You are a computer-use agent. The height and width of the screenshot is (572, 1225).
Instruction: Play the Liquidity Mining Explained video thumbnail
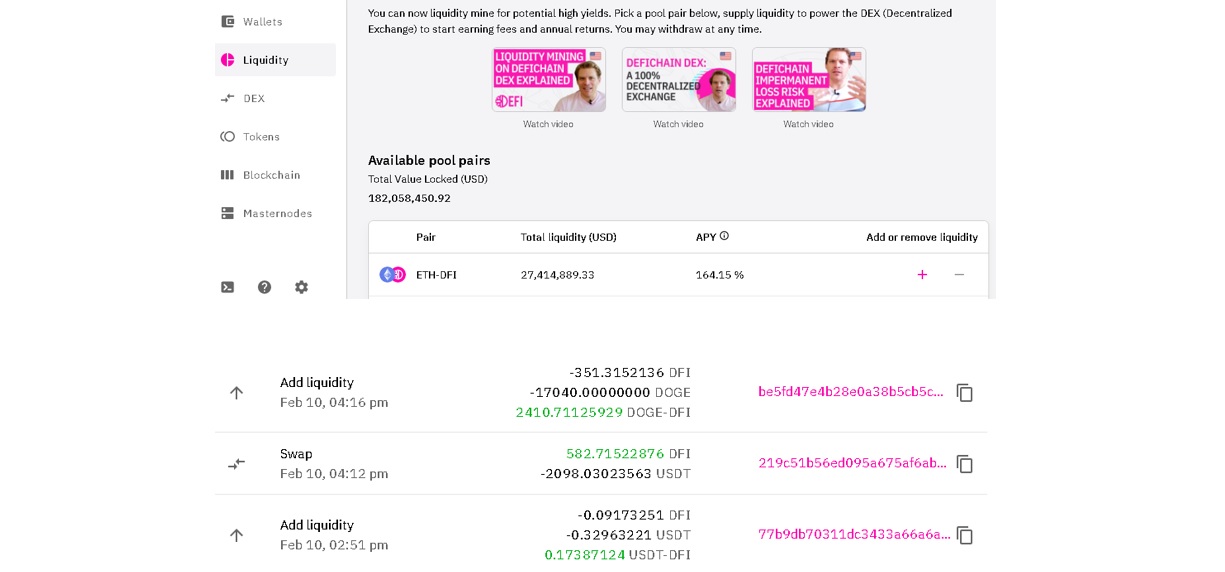pyautogui.click(x=549, y=79)
